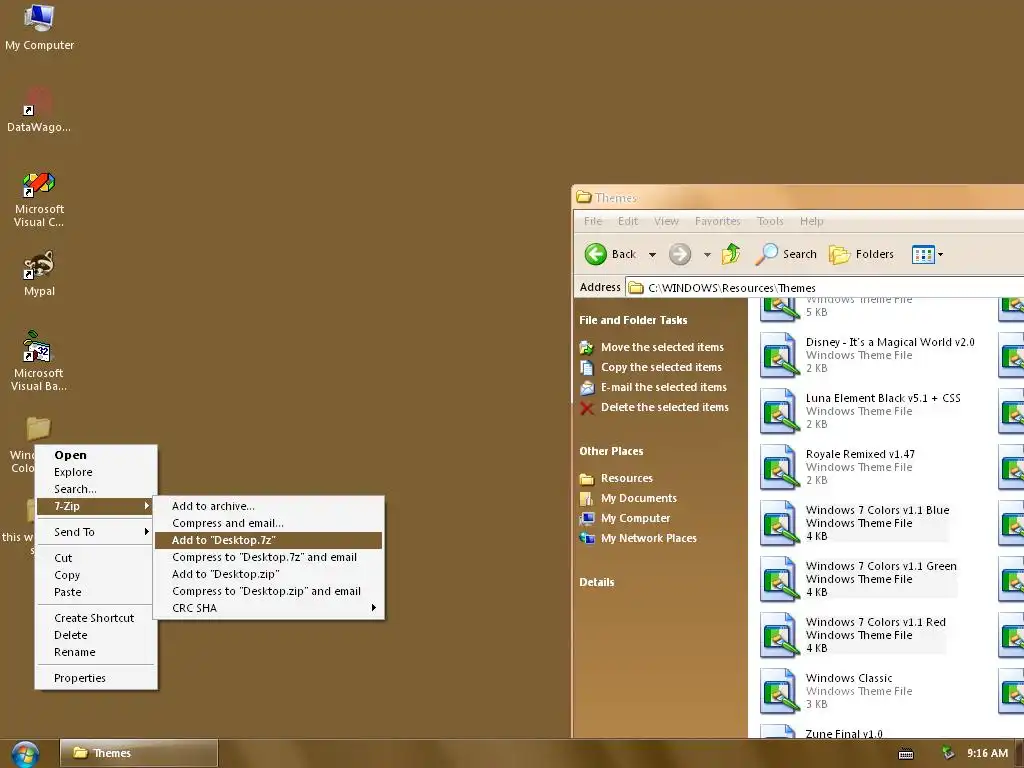Select Luna Element Black v5.1 + CSS file
This screenshot has width=1024, height=768.
(x=861, y=411)
